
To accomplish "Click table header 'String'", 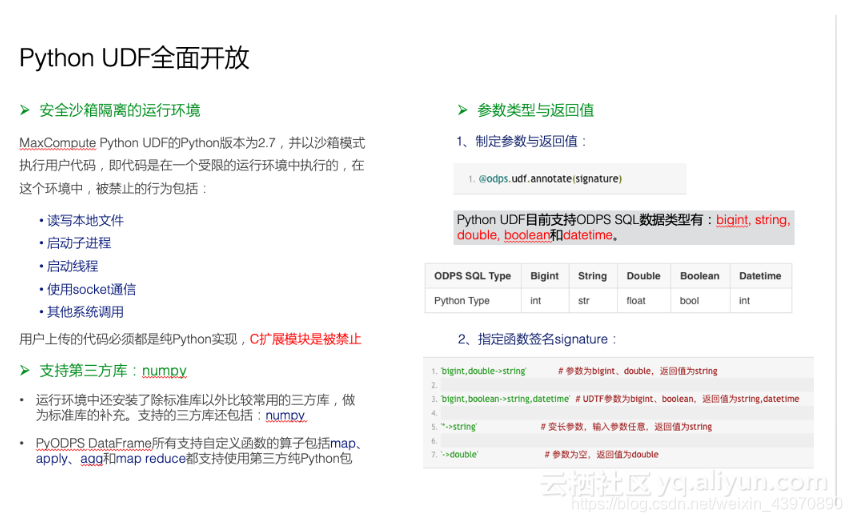I will [x=592, y=276].
